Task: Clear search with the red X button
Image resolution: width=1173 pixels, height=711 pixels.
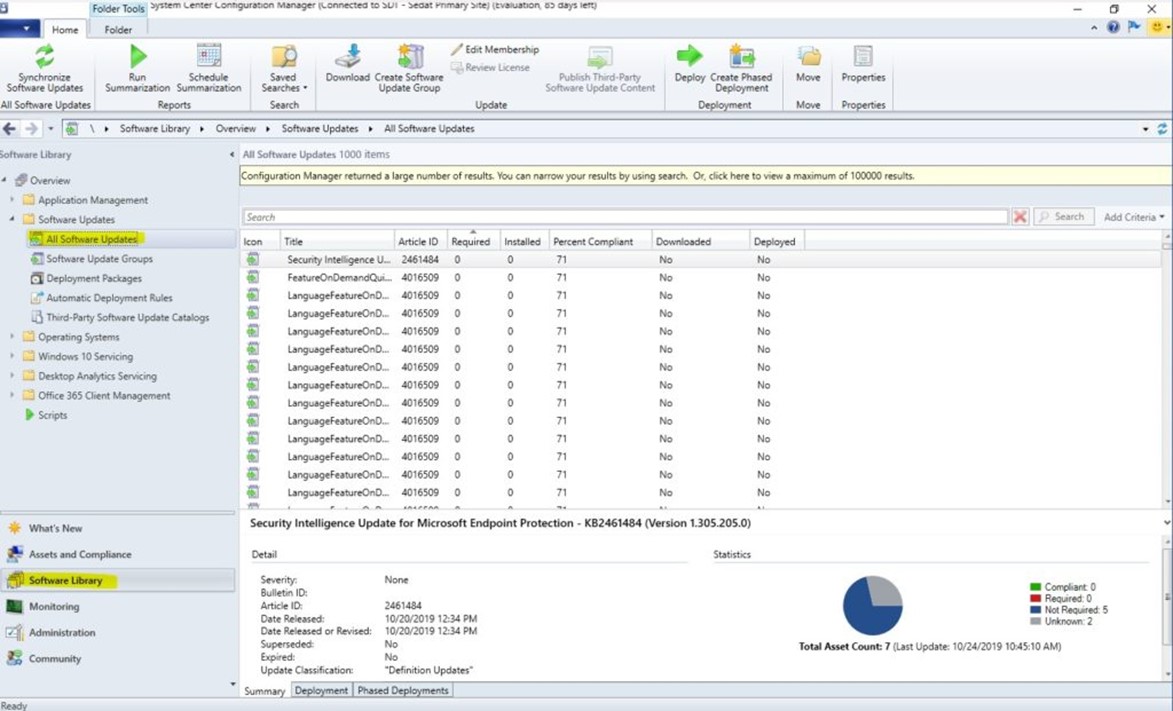Action: 1020,217
